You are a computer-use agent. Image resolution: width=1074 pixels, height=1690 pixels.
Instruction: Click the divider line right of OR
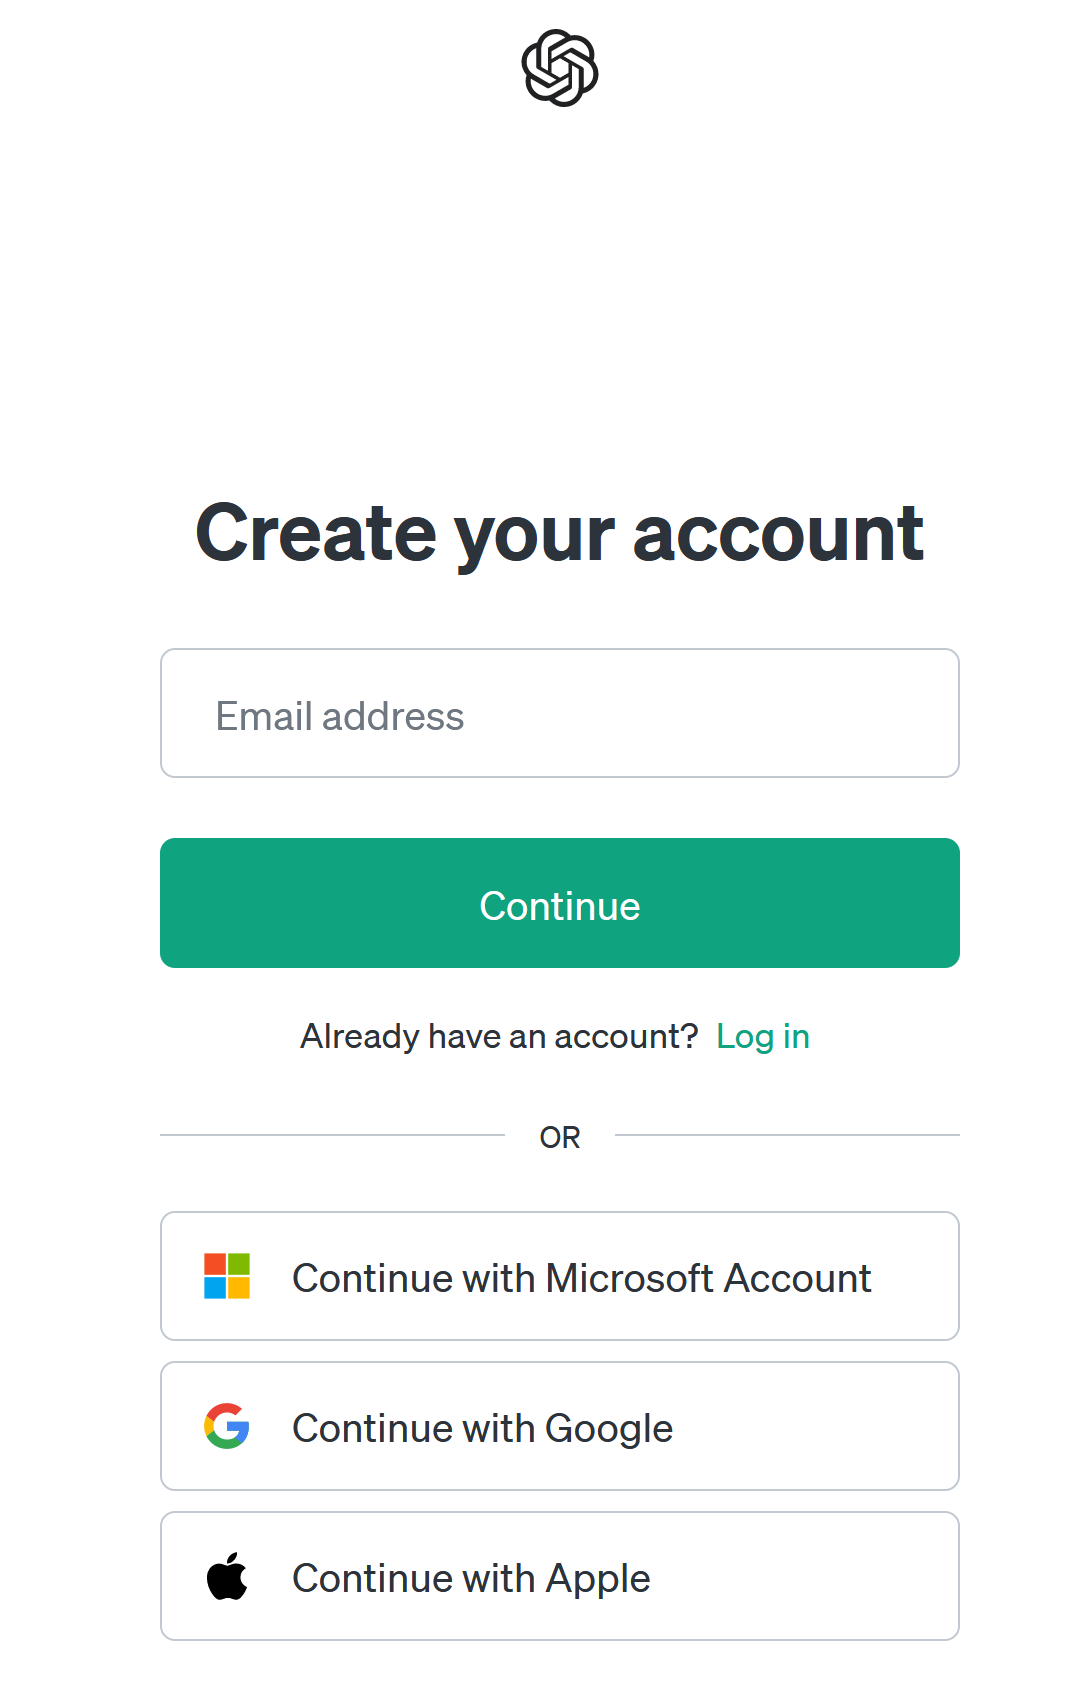[787, 1135]
